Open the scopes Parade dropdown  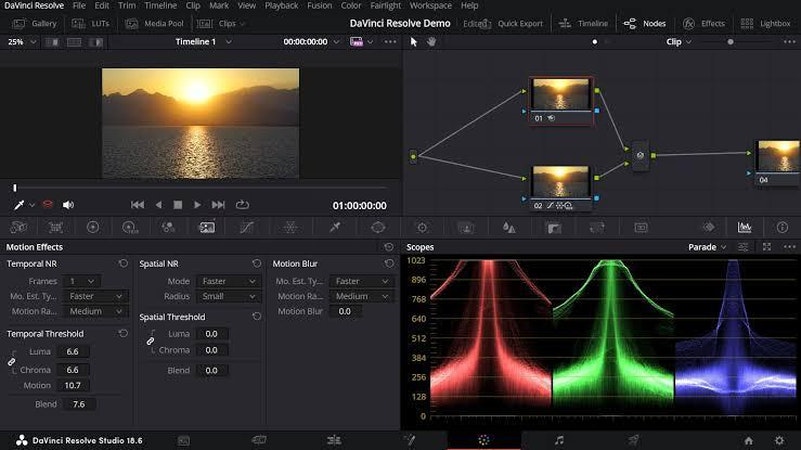click(x=707, y=247)
